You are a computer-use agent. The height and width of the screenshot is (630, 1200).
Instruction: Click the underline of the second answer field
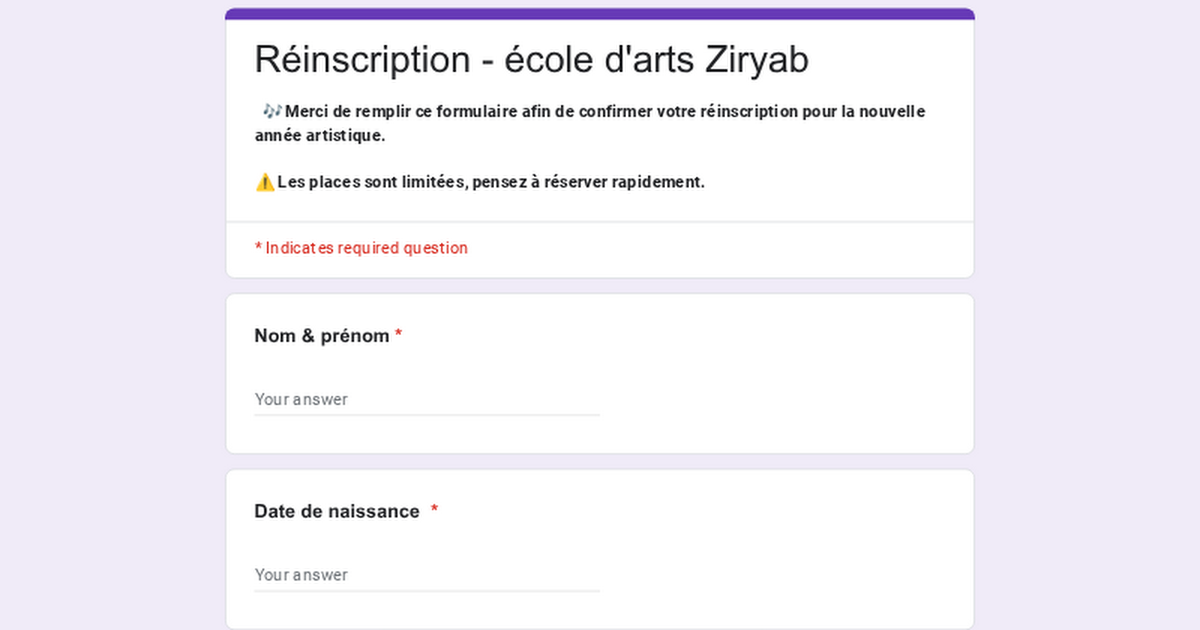tap(427, 589)
